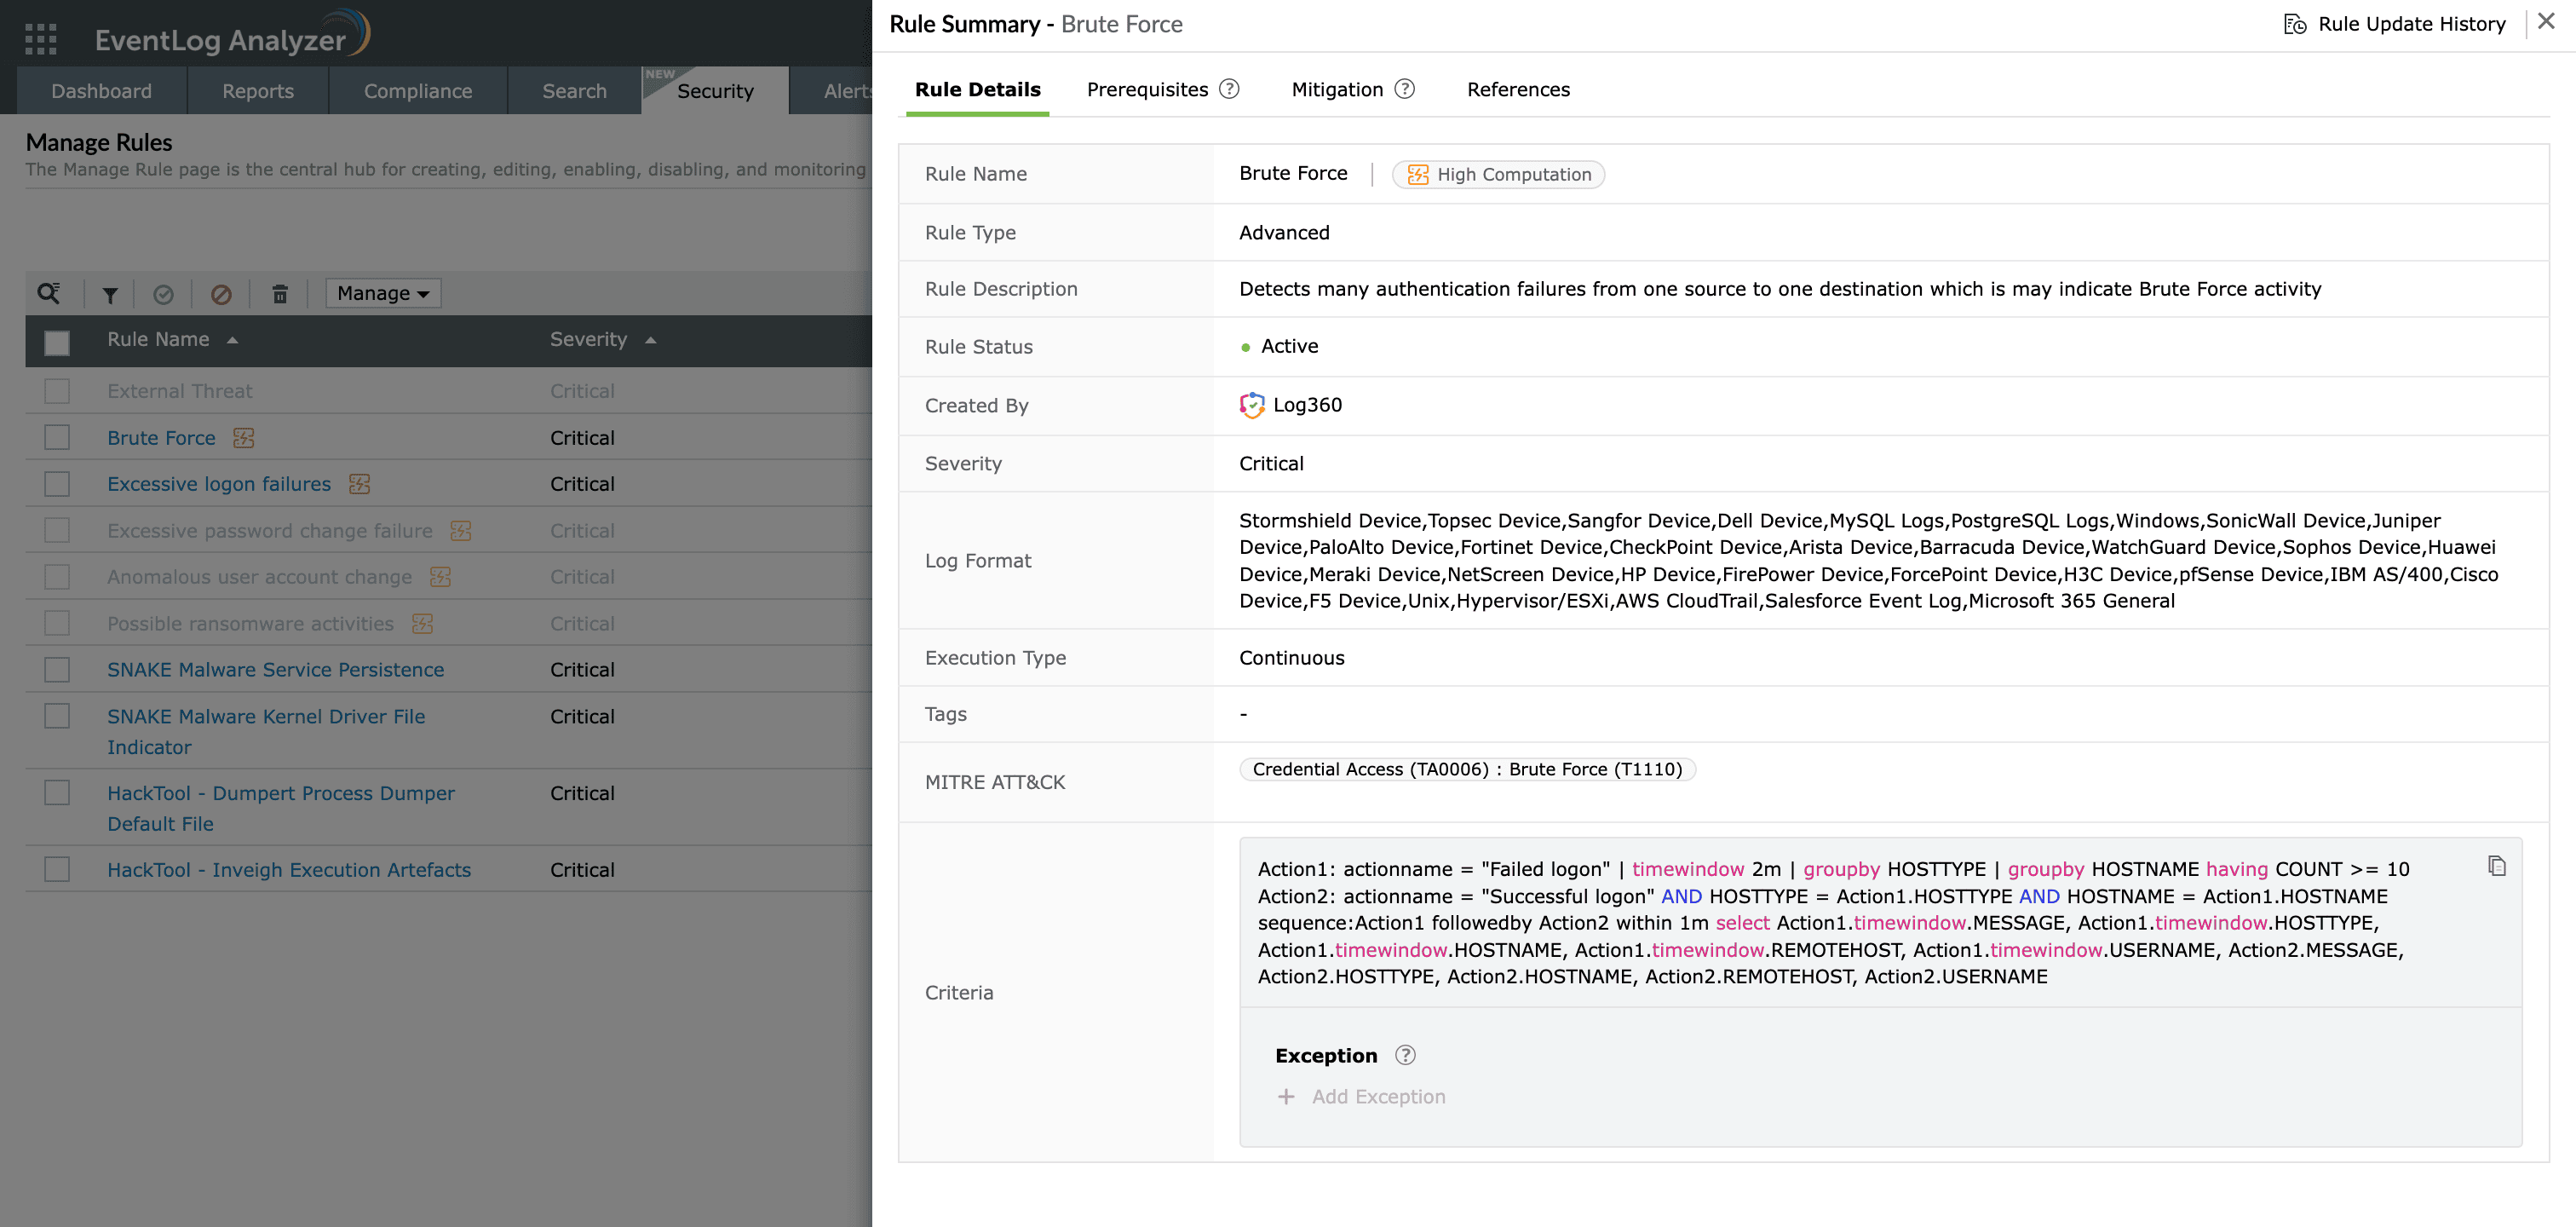Click the Rule Update History icon

click(x=2295, y=24)
